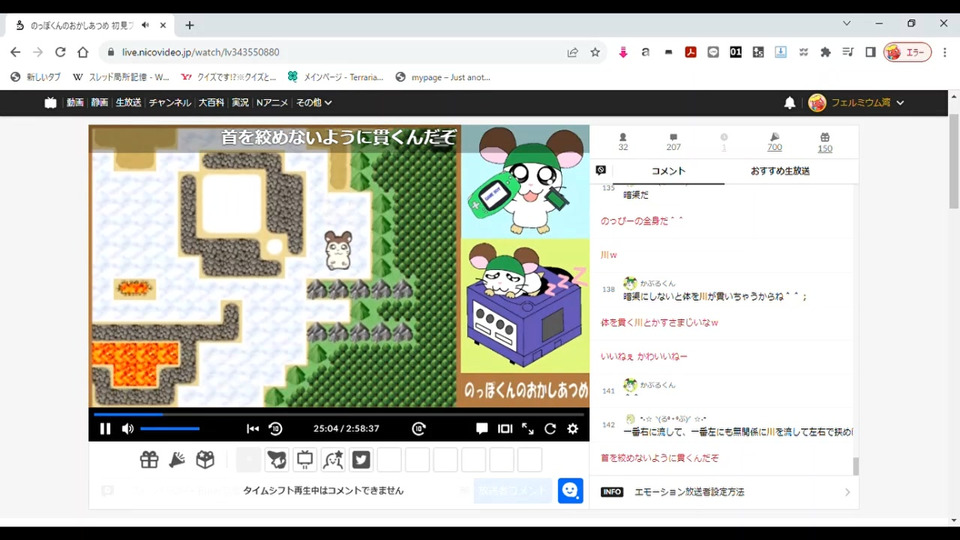Image resolution: width=960 pixels, height=540 pixels.
Task: Open player settings gear
Action: coord(572,429)
